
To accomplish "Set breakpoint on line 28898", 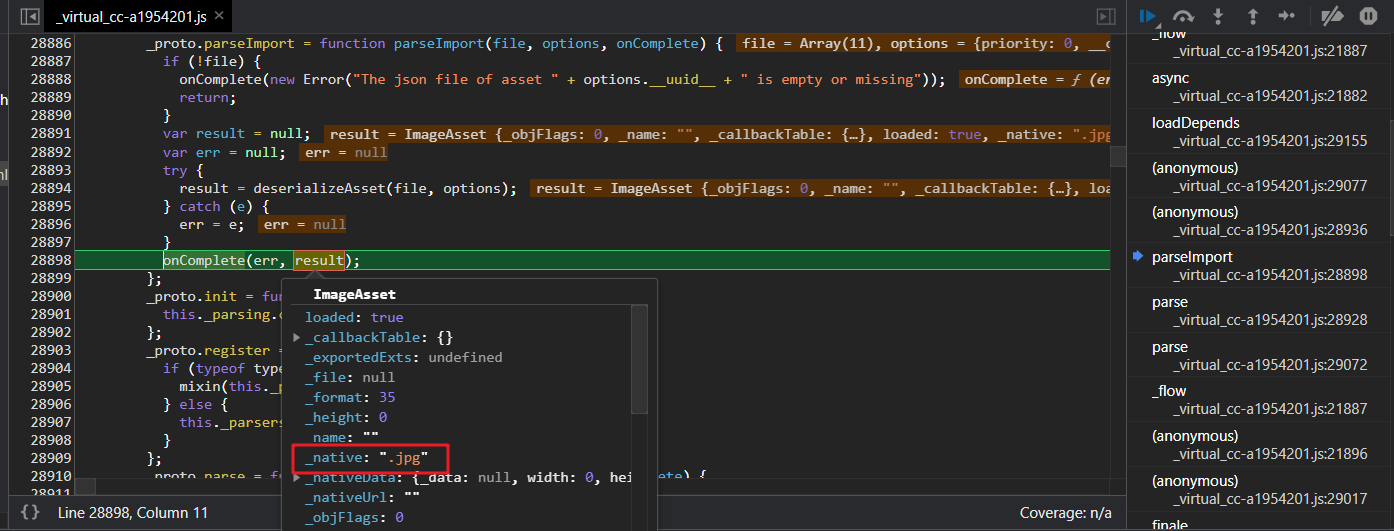I will [x=50, y=260].
